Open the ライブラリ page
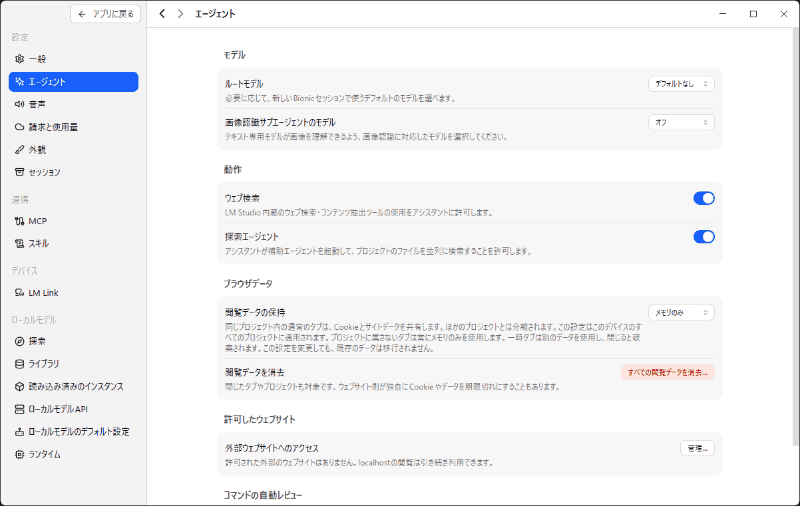Viewport: 800px width, 506px height. point(73,364)
